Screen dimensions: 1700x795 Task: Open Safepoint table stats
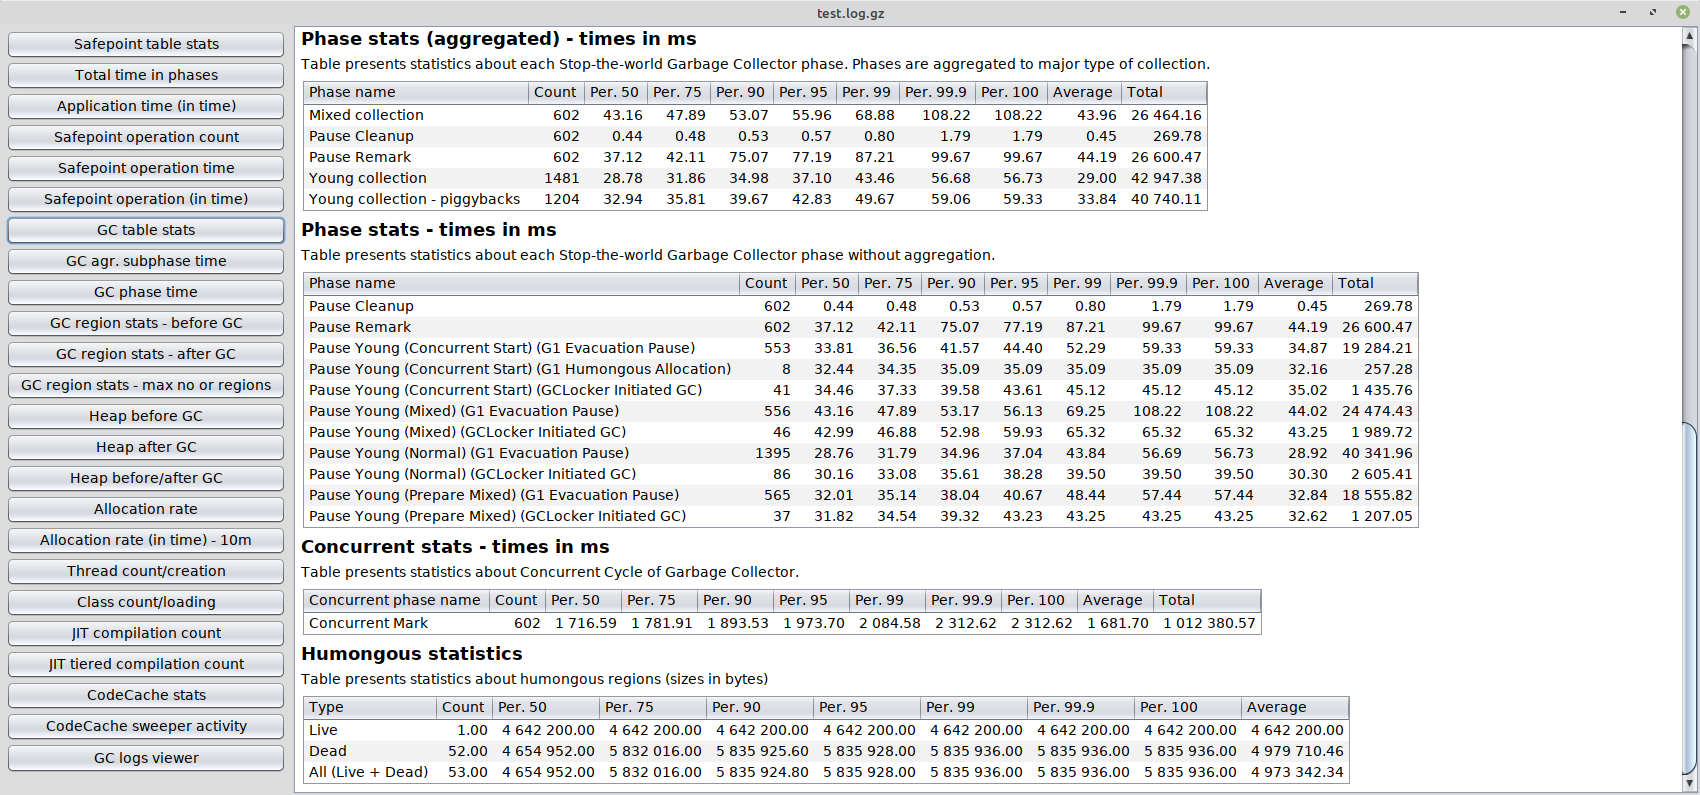146,44
